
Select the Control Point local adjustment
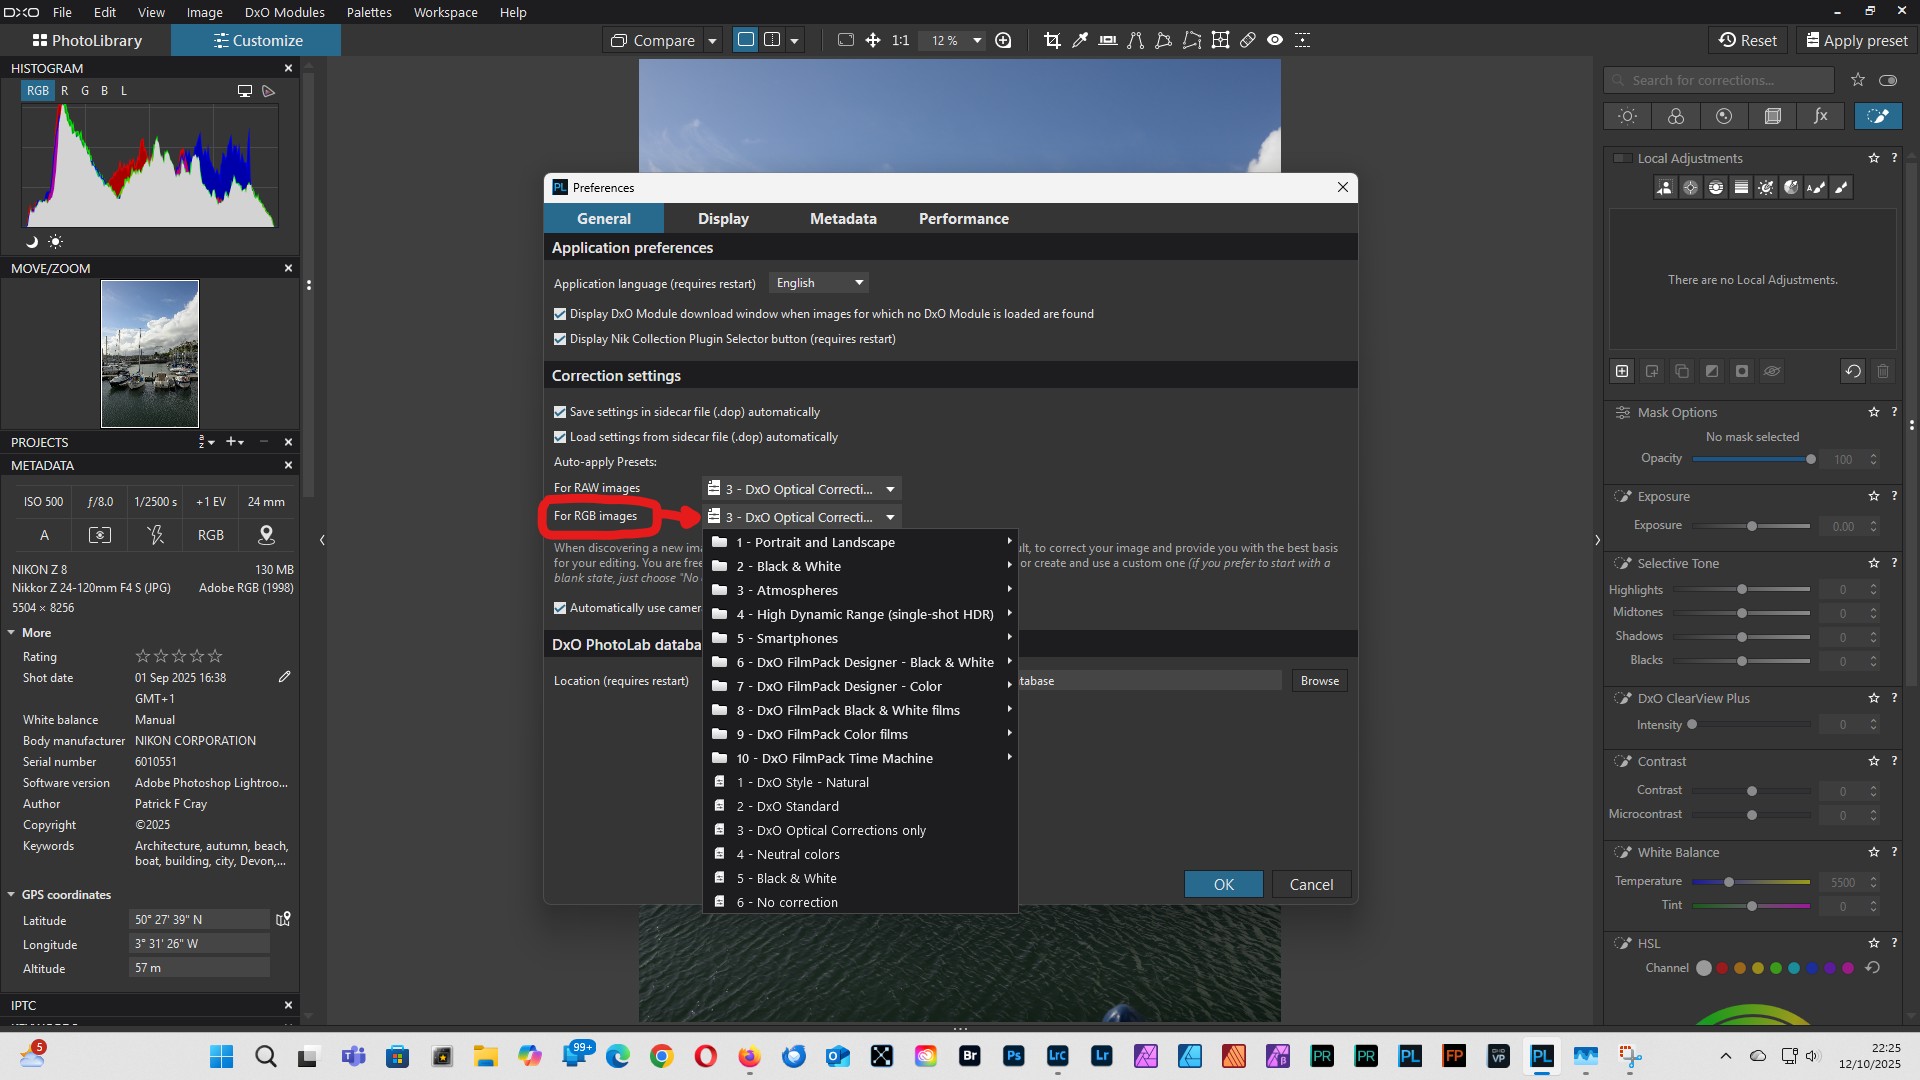click(1690, 187)
